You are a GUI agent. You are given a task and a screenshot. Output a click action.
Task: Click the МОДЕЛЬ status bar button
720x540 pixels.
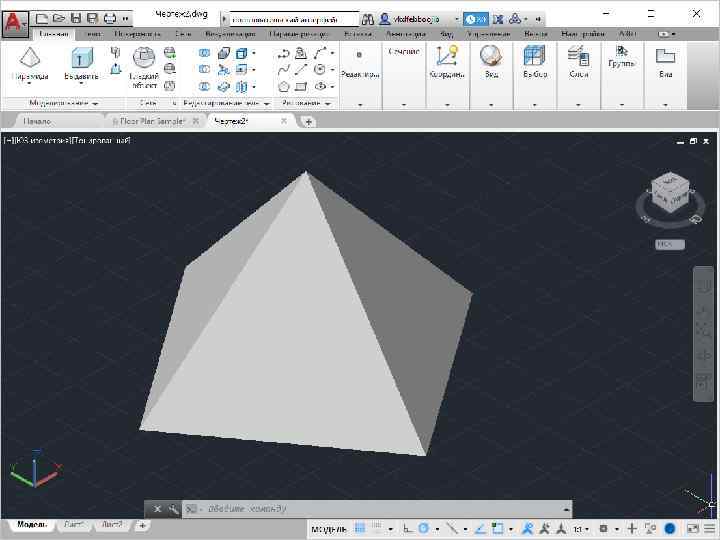click(x=329, y=529)
